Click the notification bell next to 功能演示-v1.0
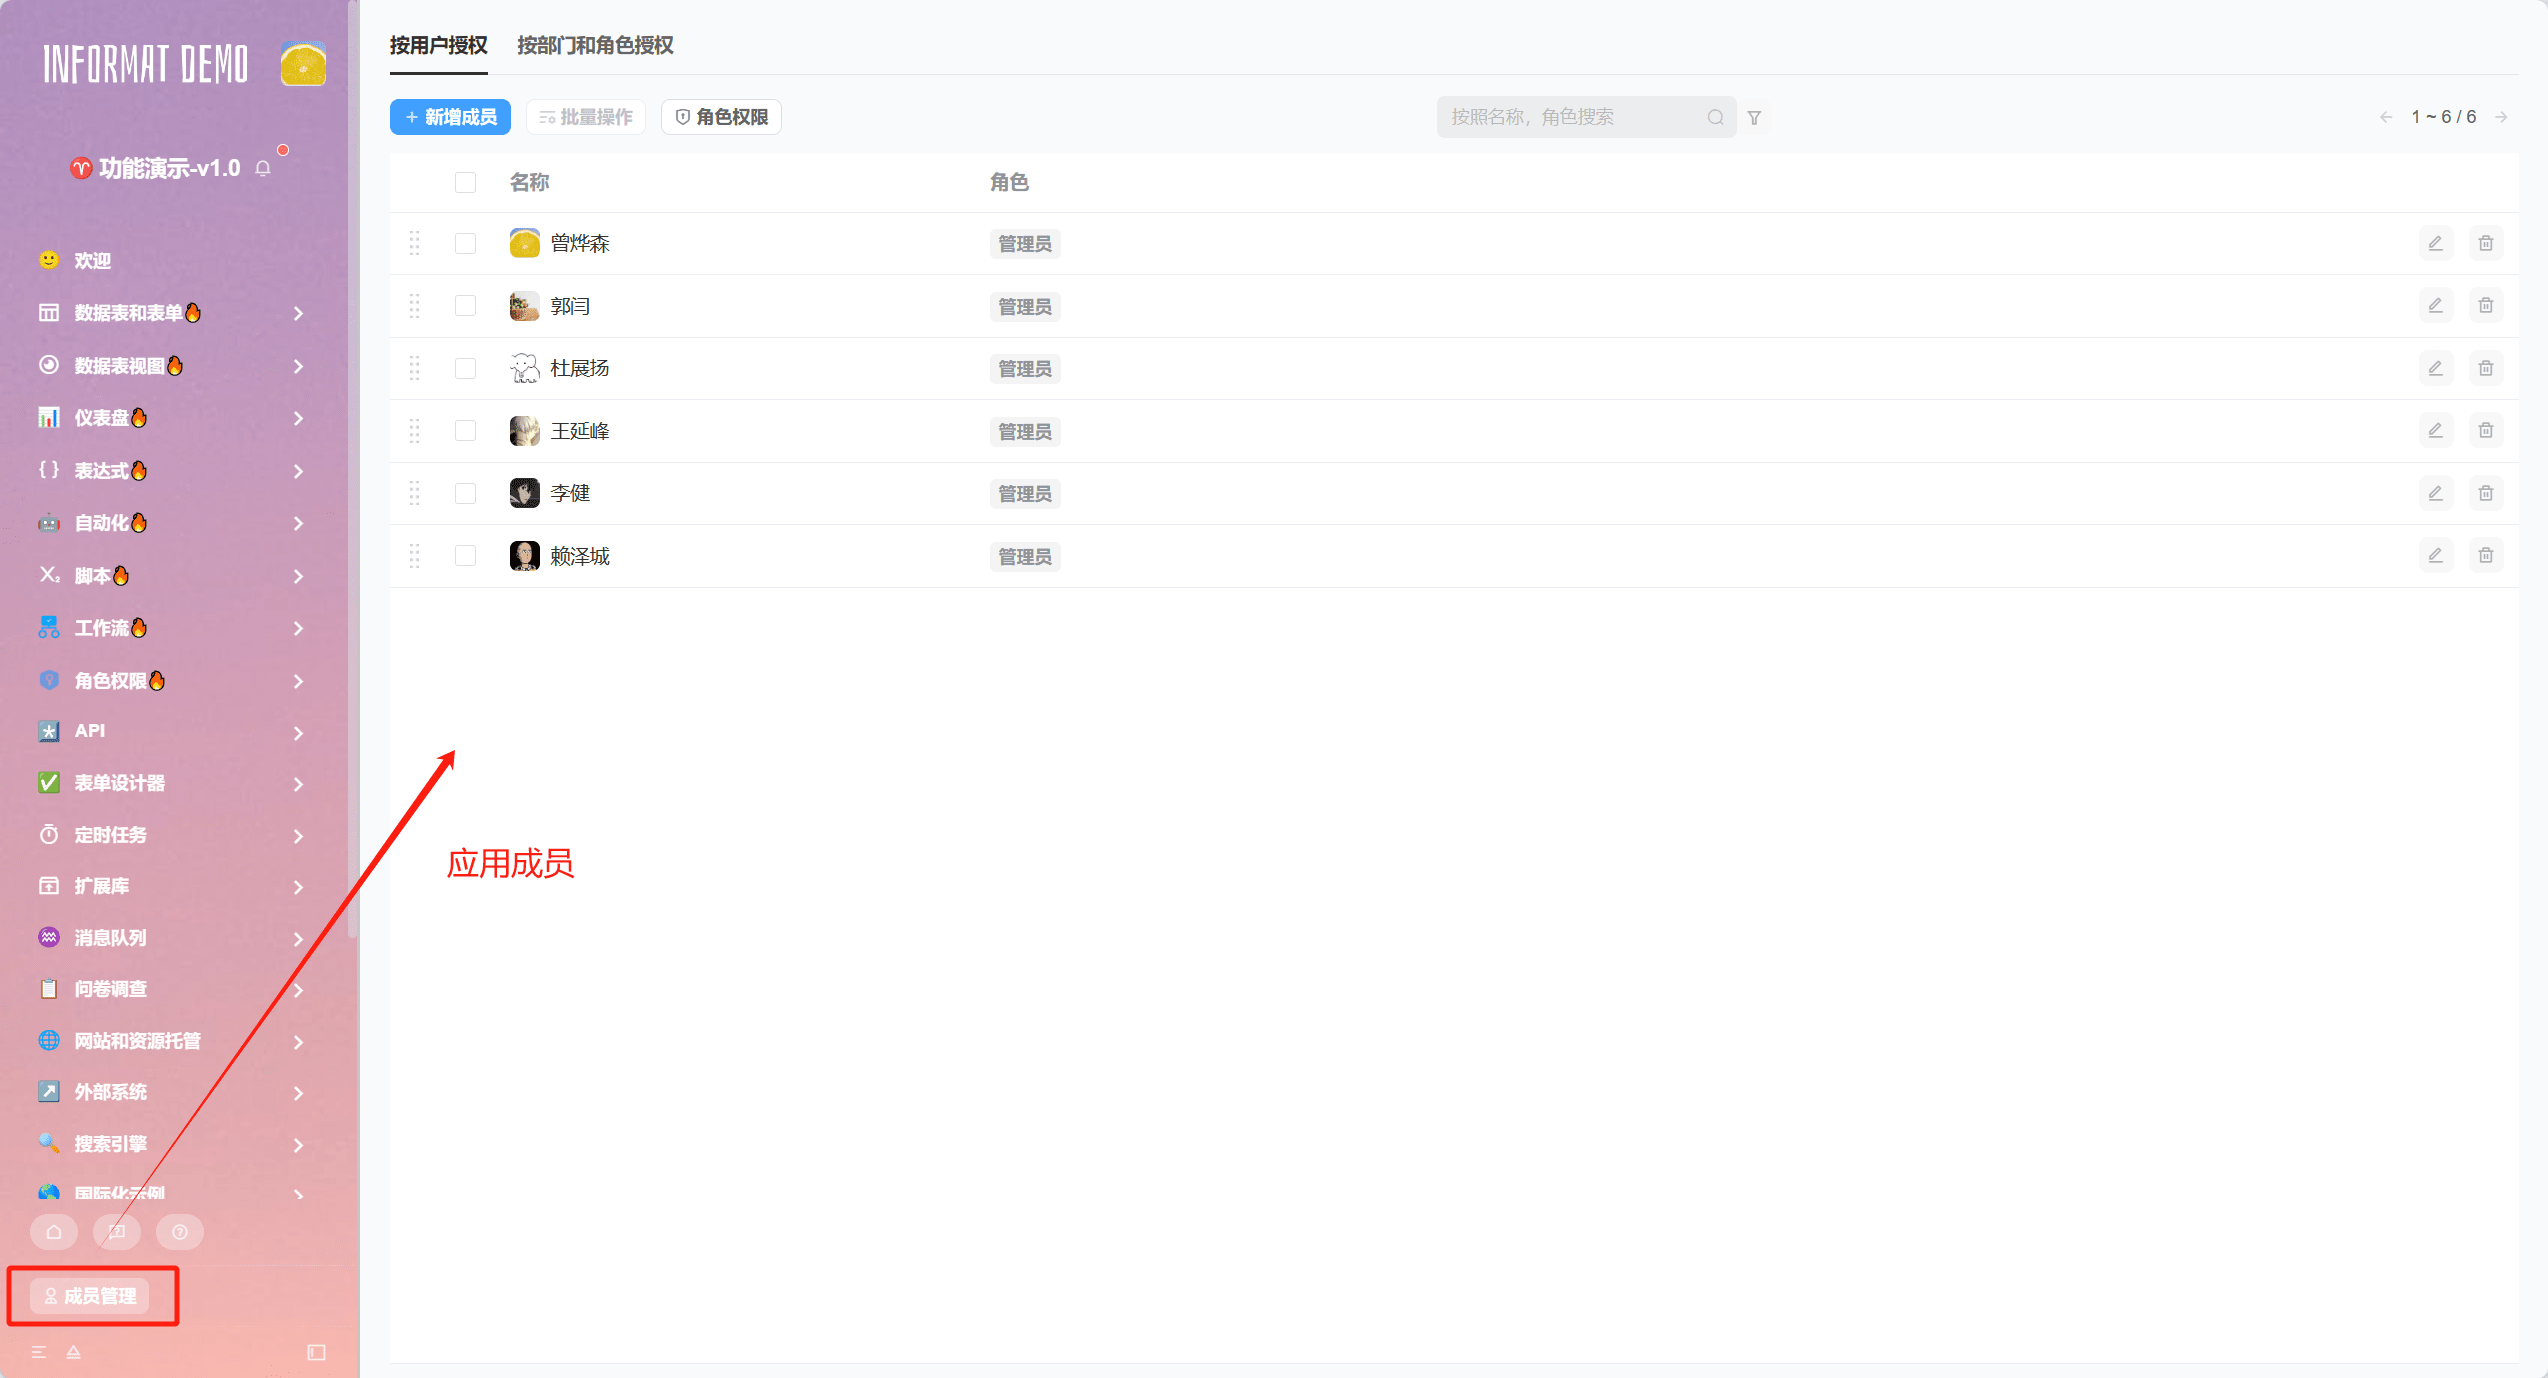Screen dimensions: 2548x1378 263,168
